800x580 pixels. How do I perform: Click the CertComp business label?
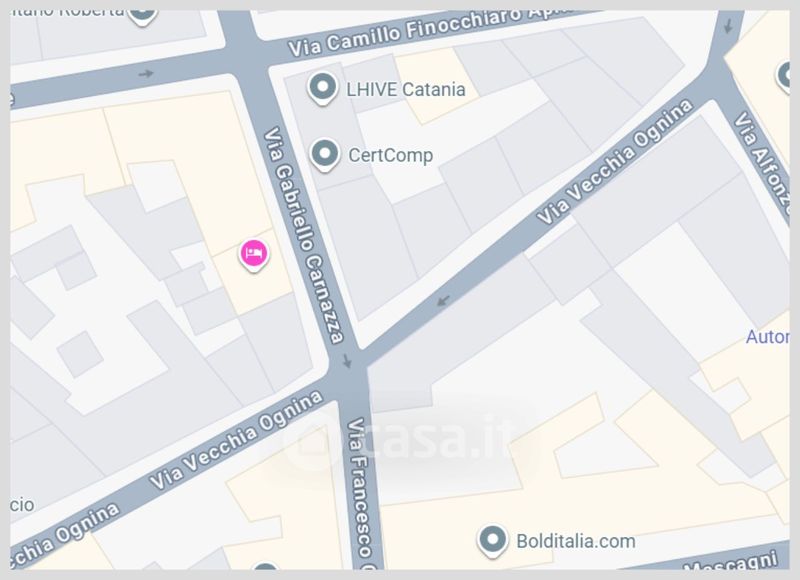[x=390, y=155]
